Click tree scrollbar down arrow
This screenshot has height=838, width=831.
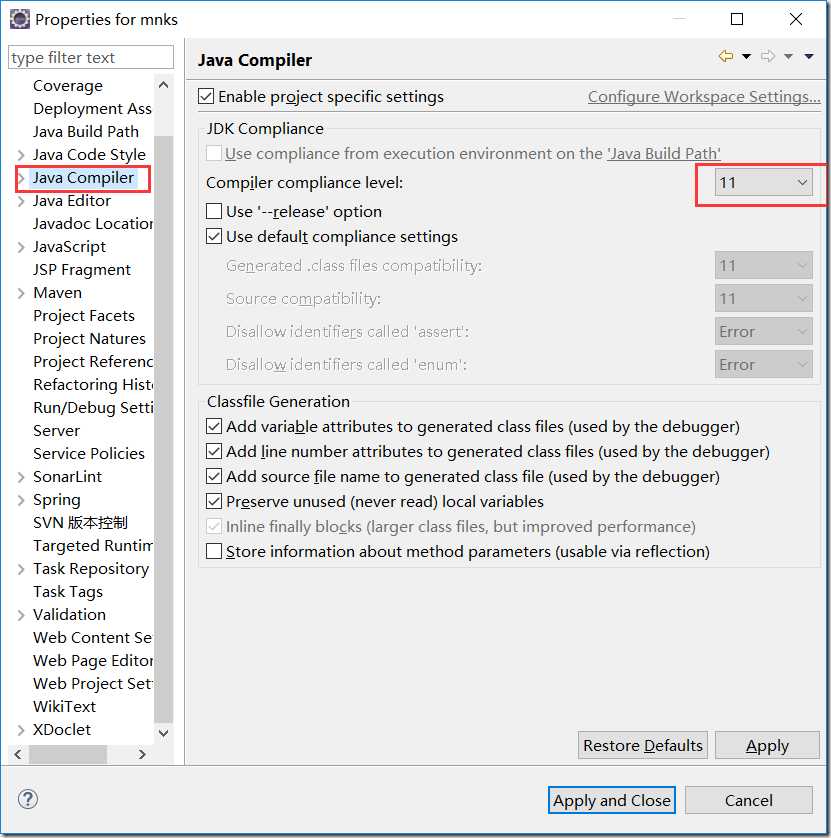tap(164, 733)
